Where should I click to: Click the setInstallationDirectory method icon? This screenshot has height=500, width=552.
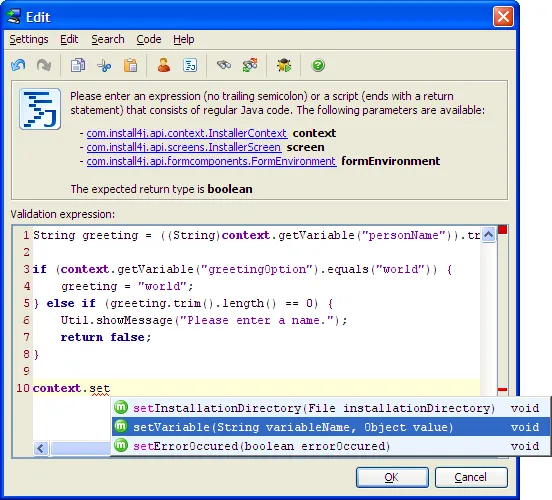tap(121, 407)
